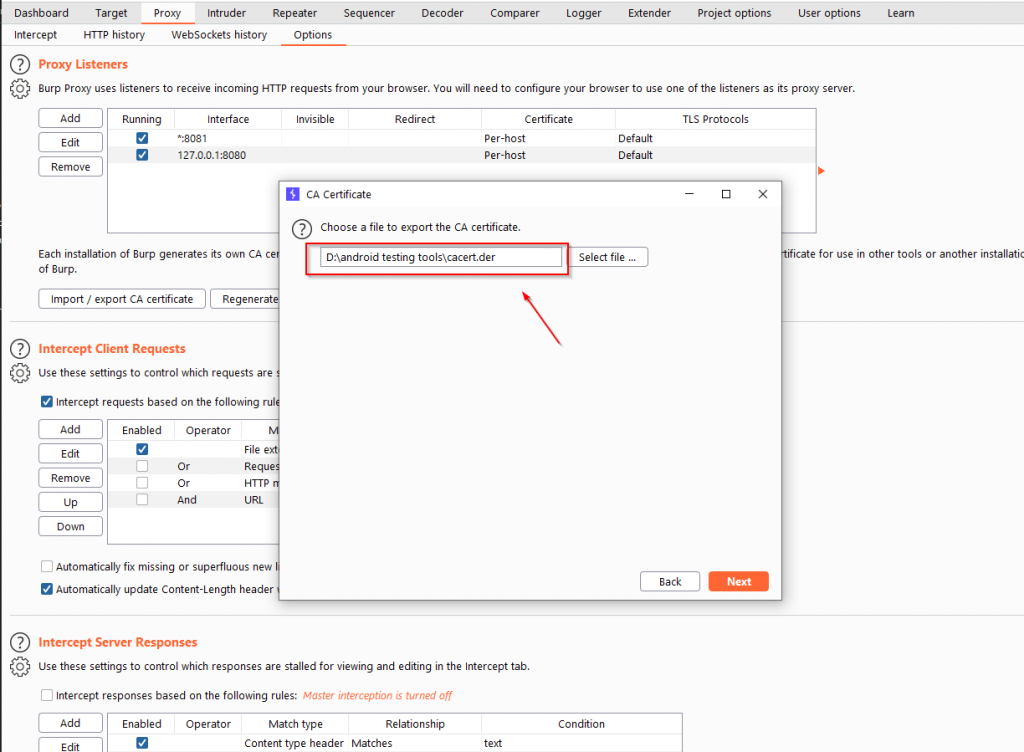Click Import / export CA certificate button
Image resolution: width=1024 pixels, height=752 pixels.
coord(122,299)
